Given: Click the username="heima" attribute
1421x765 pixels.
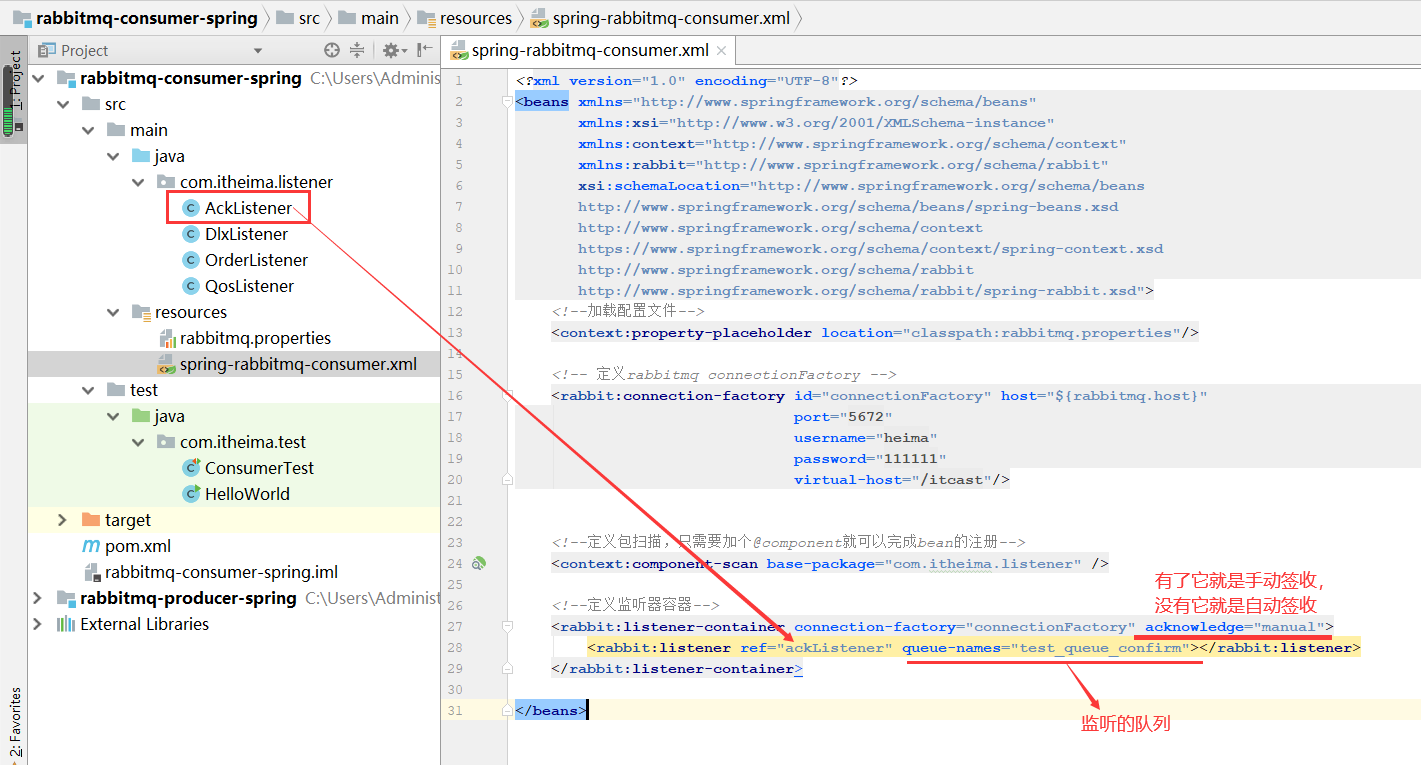Looking at the screenshot, I should pos(866,438).
